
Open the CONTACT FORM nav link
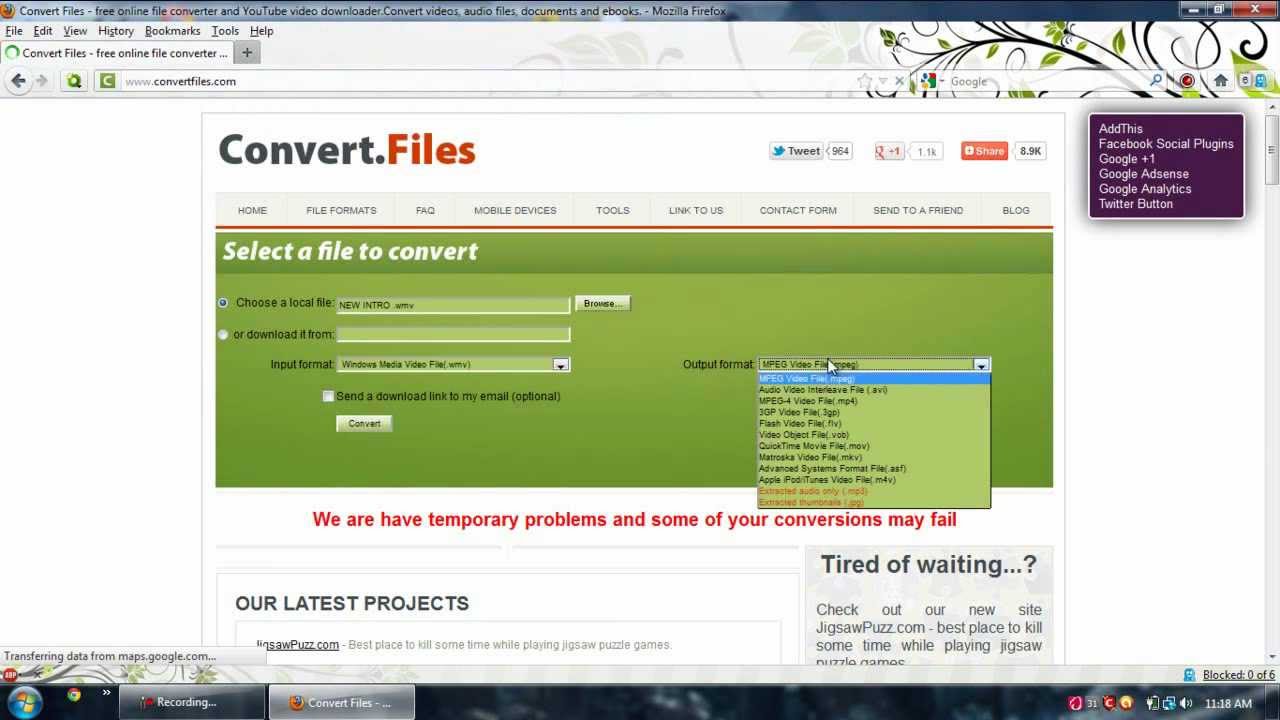point(798,210)
